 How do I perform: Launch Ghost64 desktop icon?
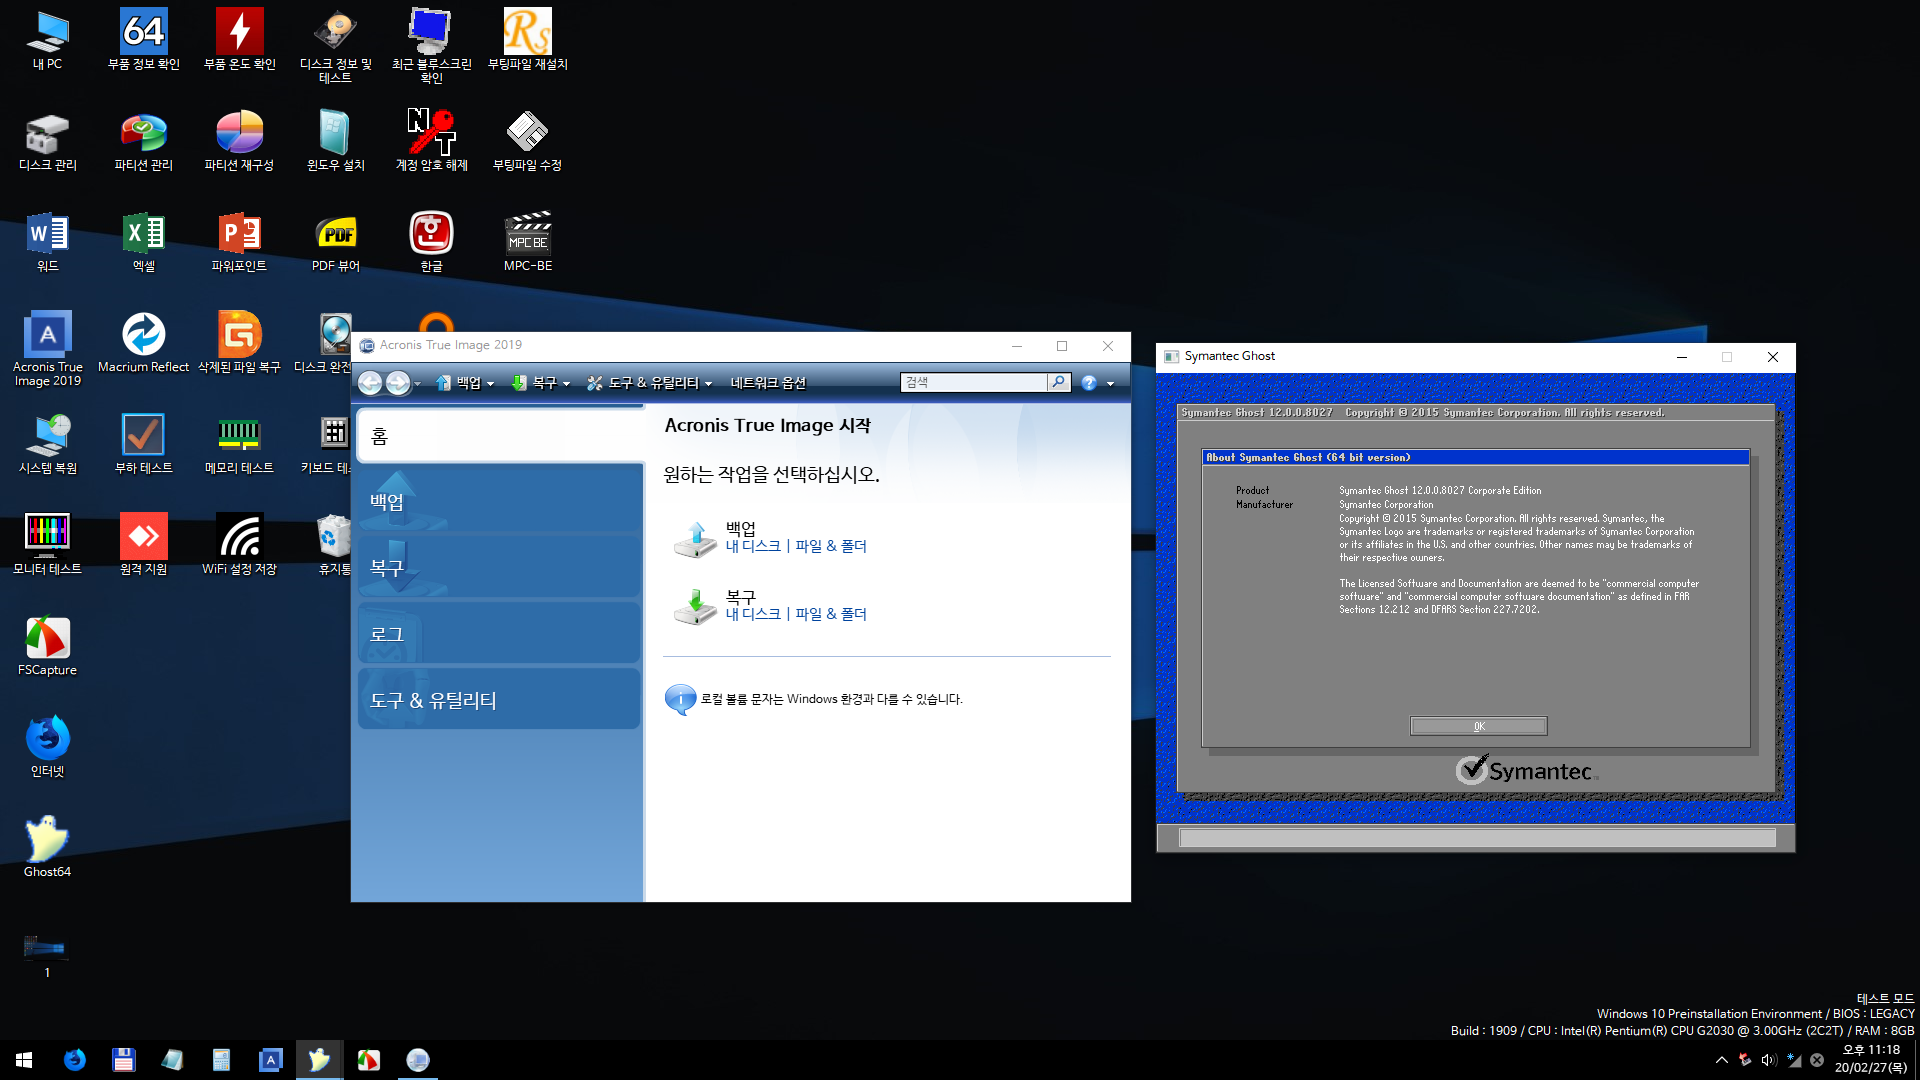coord(47,848)
